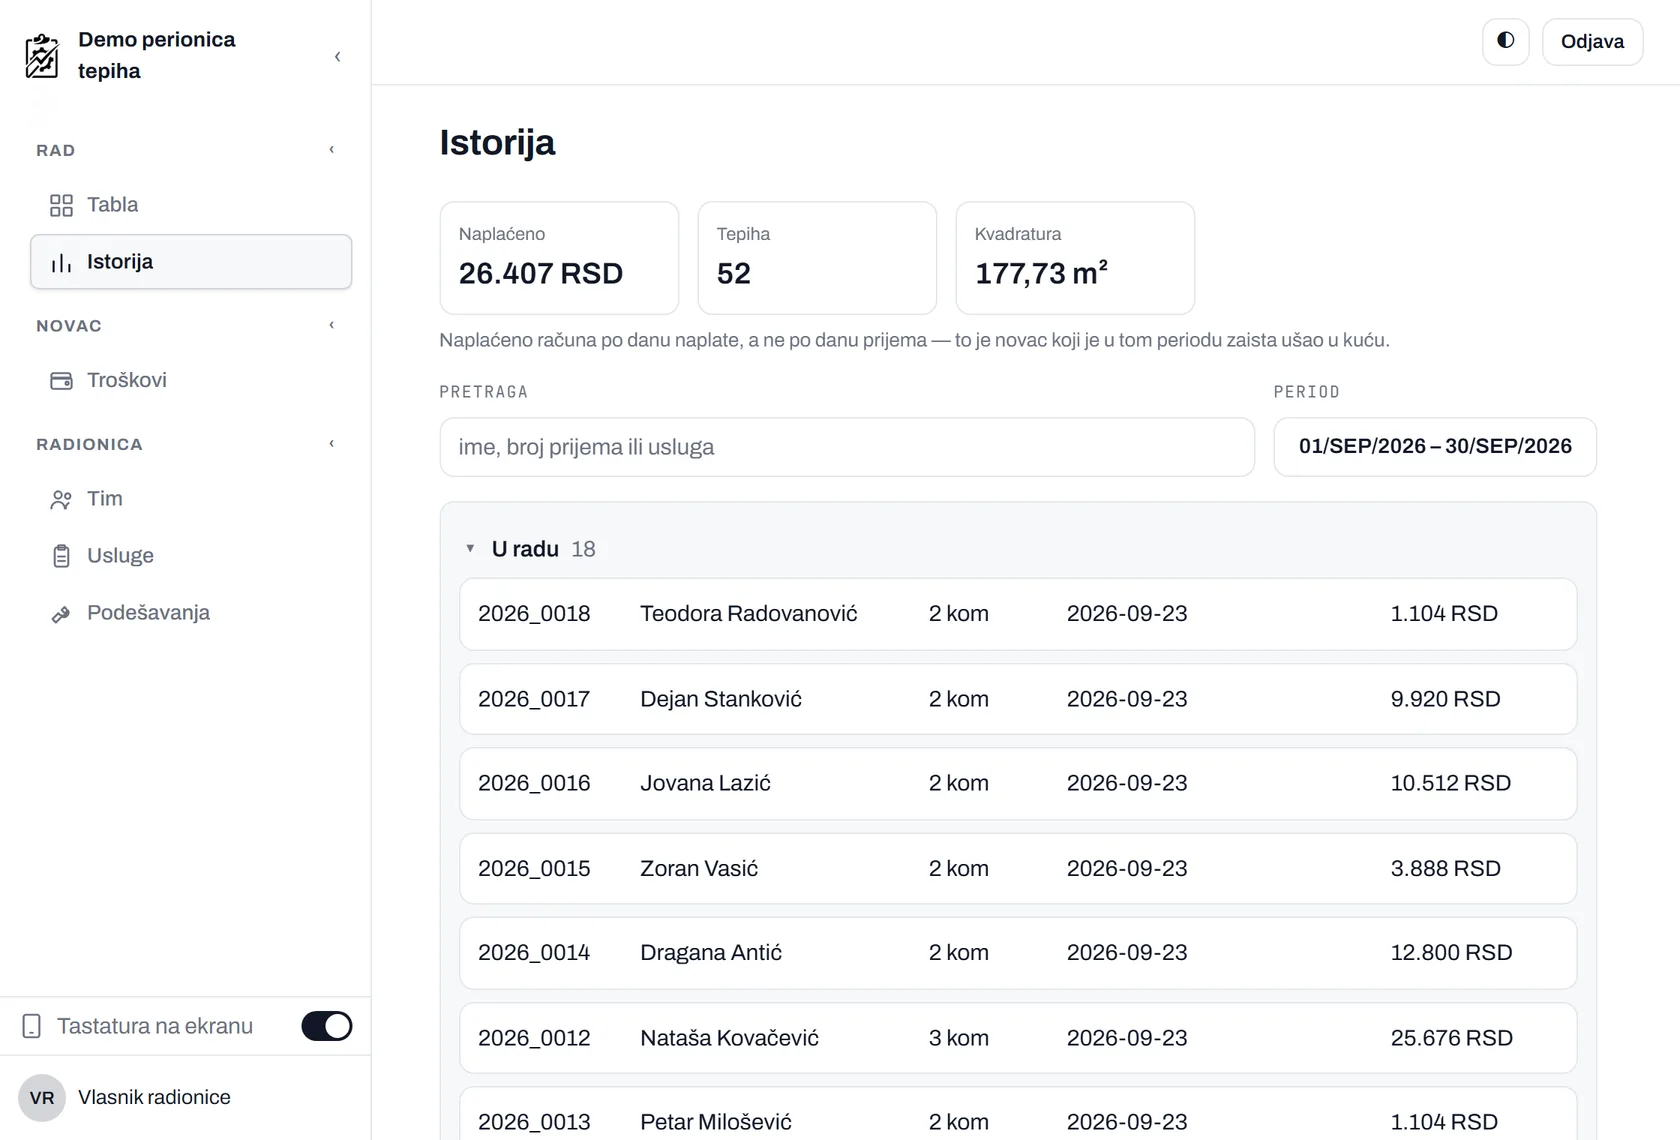Open order 2026_0018 row

pos(1018,614)
